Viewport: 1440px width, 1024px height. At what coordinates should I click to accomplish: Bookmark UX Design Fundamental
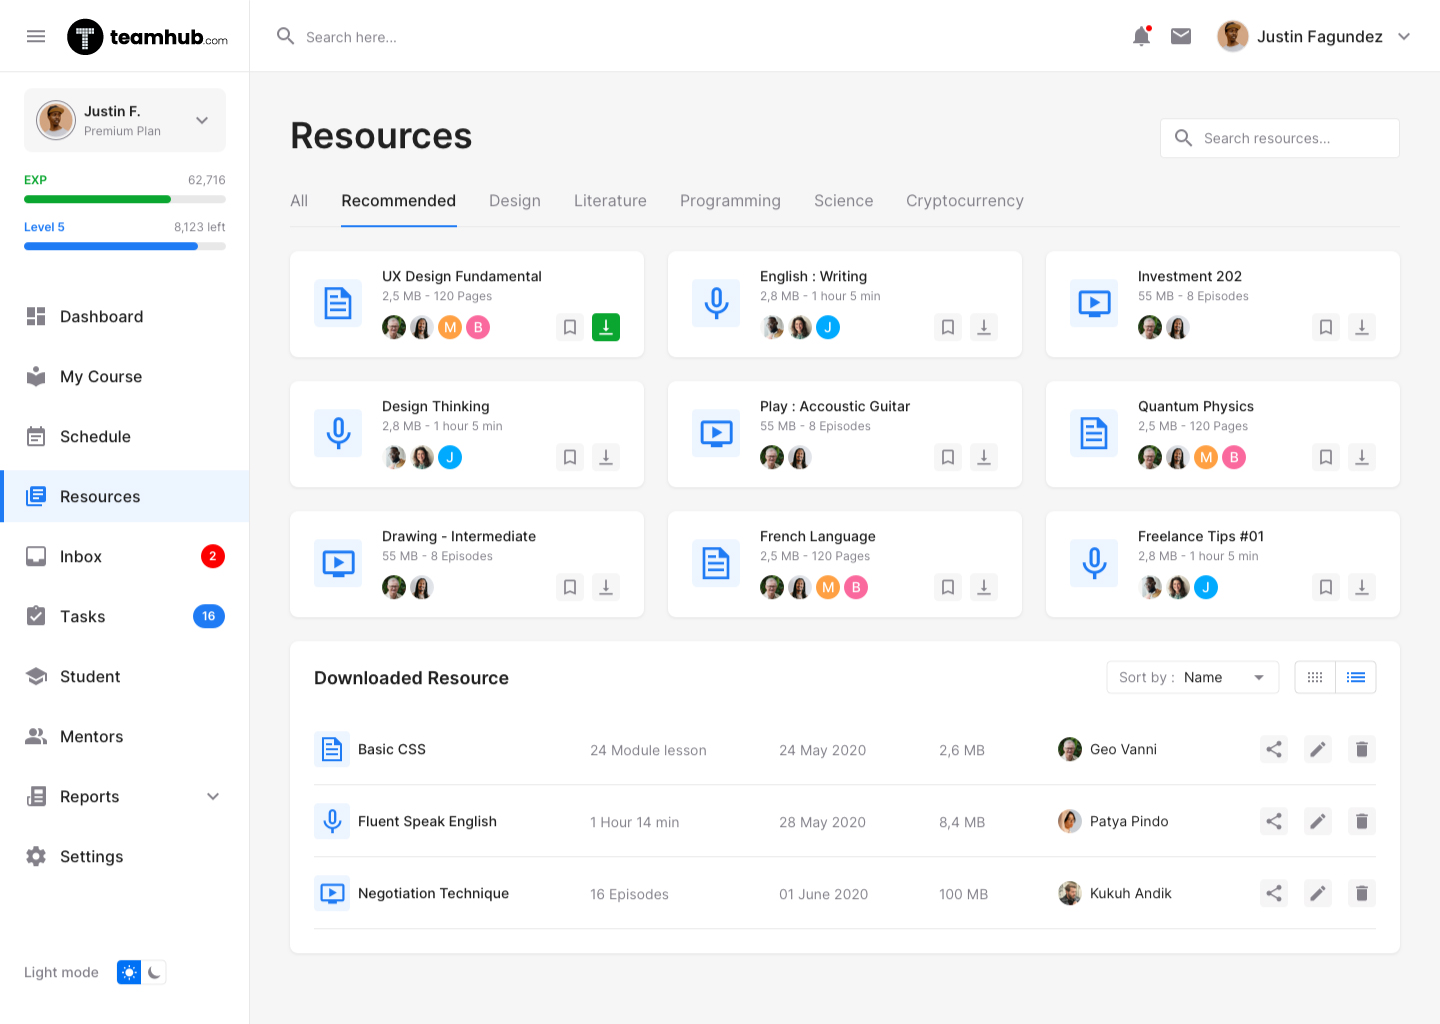570,327
